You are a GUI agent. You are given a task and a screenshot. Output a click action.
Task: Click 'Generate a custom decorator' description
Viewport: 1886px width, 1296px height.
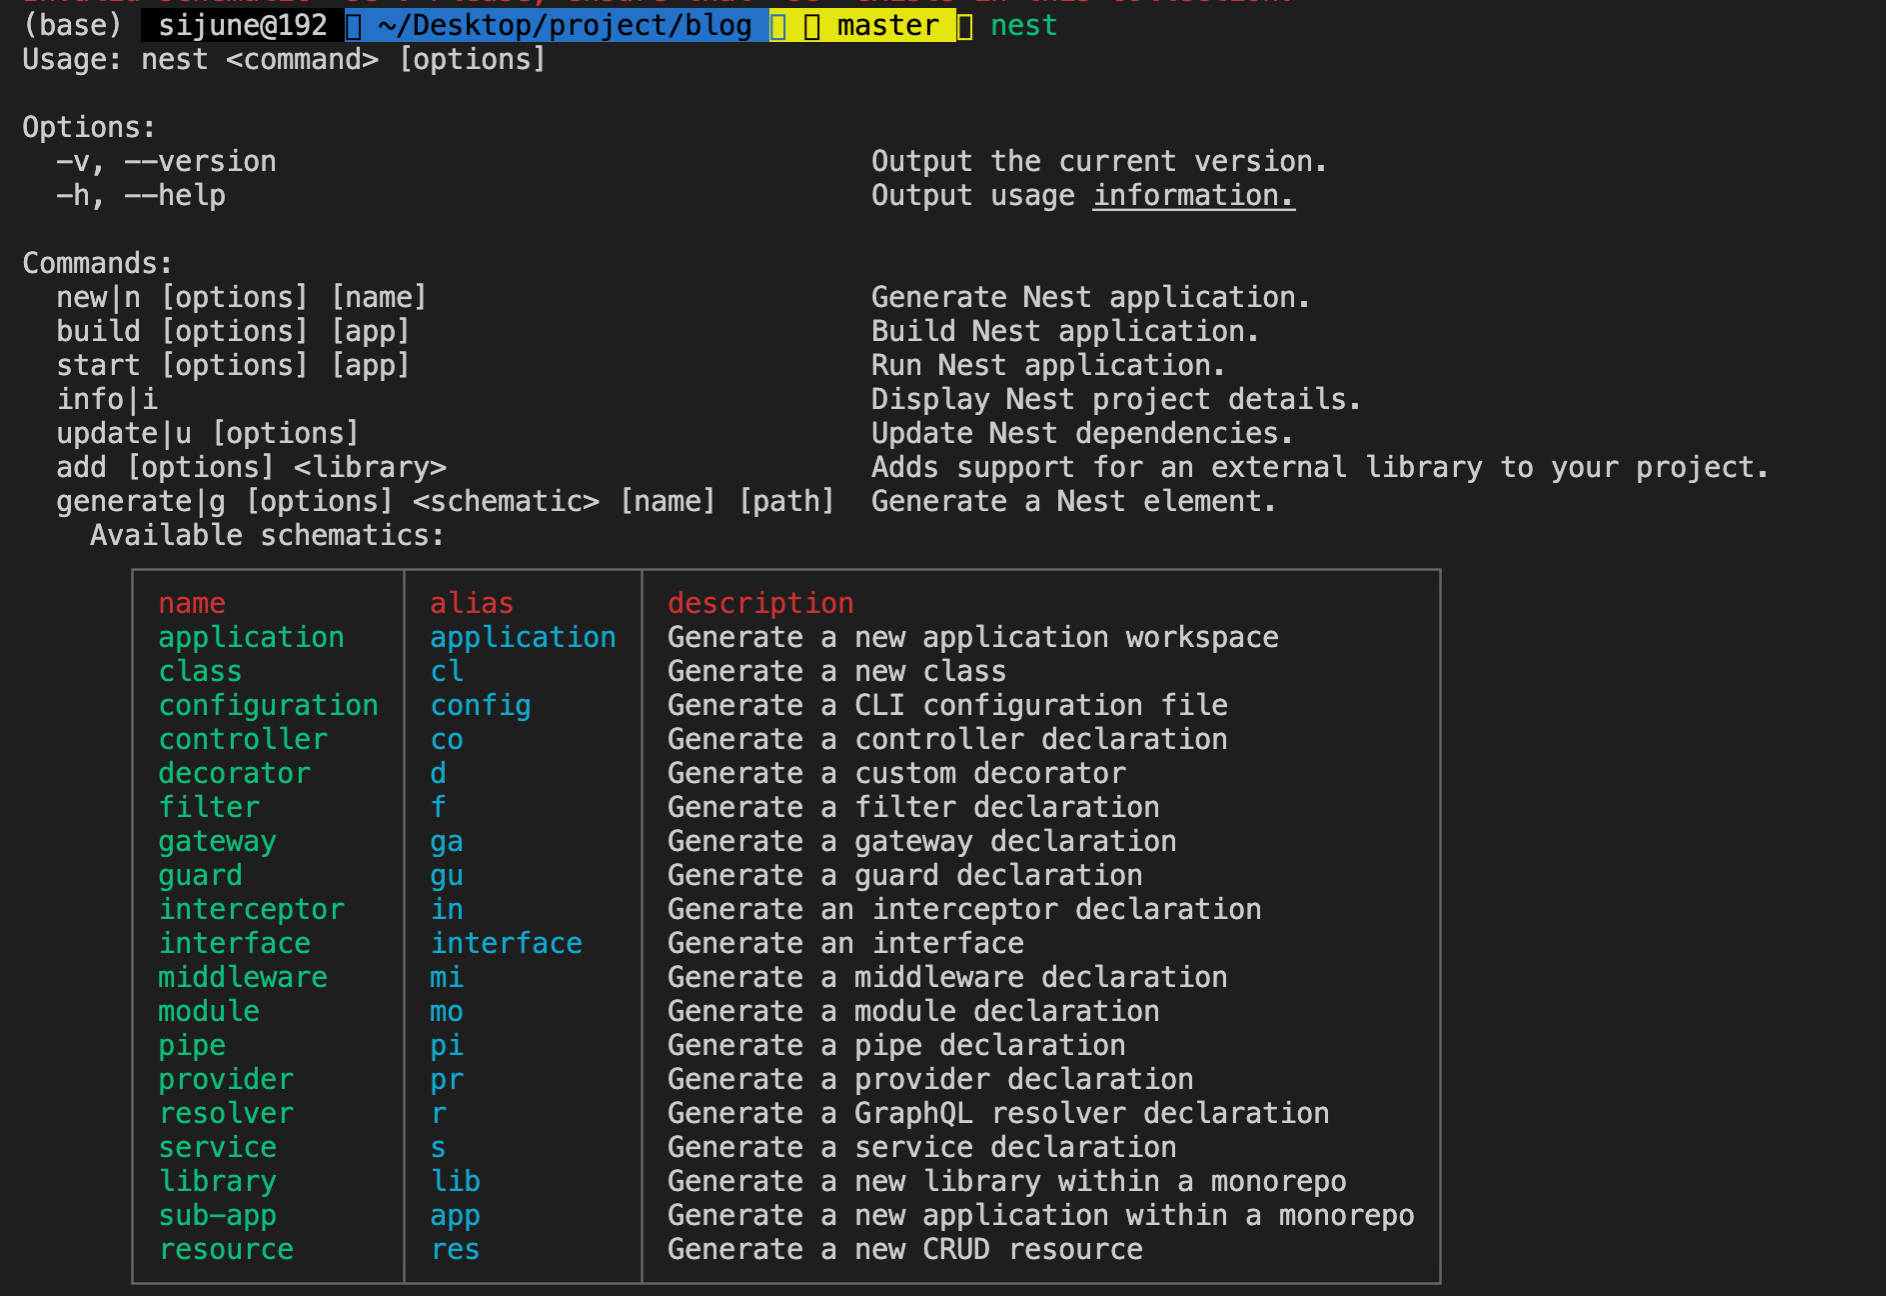[x=897, y=773]
